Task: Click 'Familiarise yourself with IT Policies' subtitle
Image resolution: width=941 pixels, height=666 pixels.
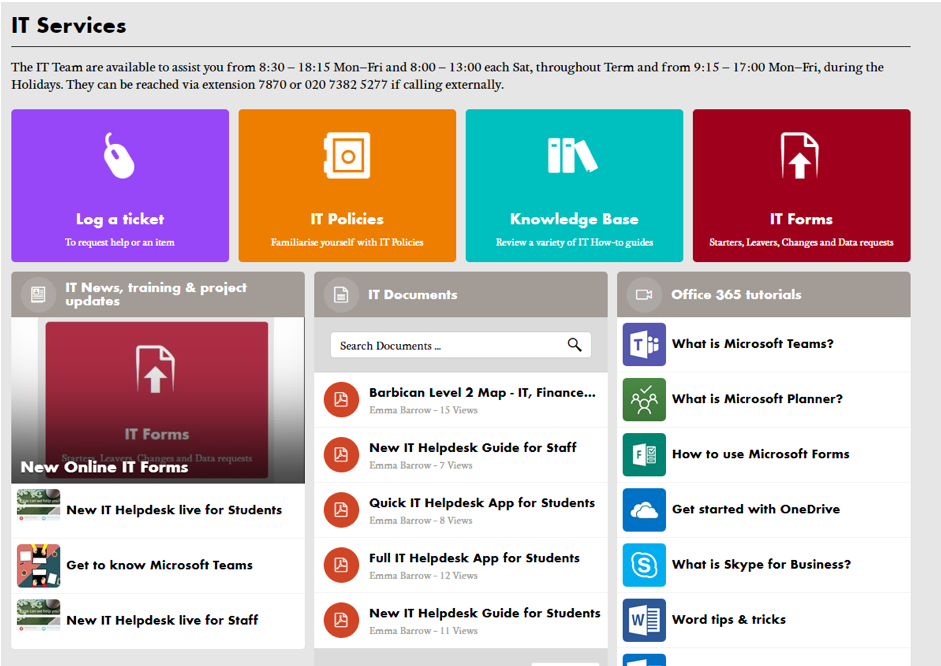Action: click(x=347, y=242)
